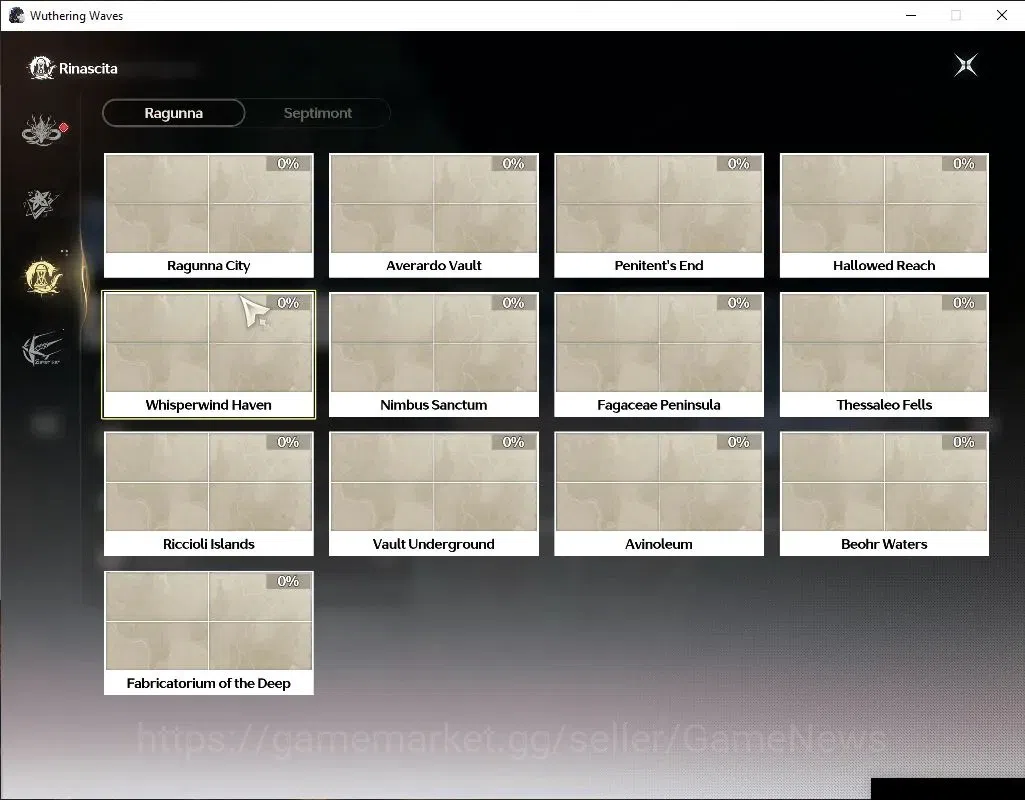Screen dimensions: 1025x800
Task: Open the Nimbus Sanctum map card
Action: click(434, 354)
